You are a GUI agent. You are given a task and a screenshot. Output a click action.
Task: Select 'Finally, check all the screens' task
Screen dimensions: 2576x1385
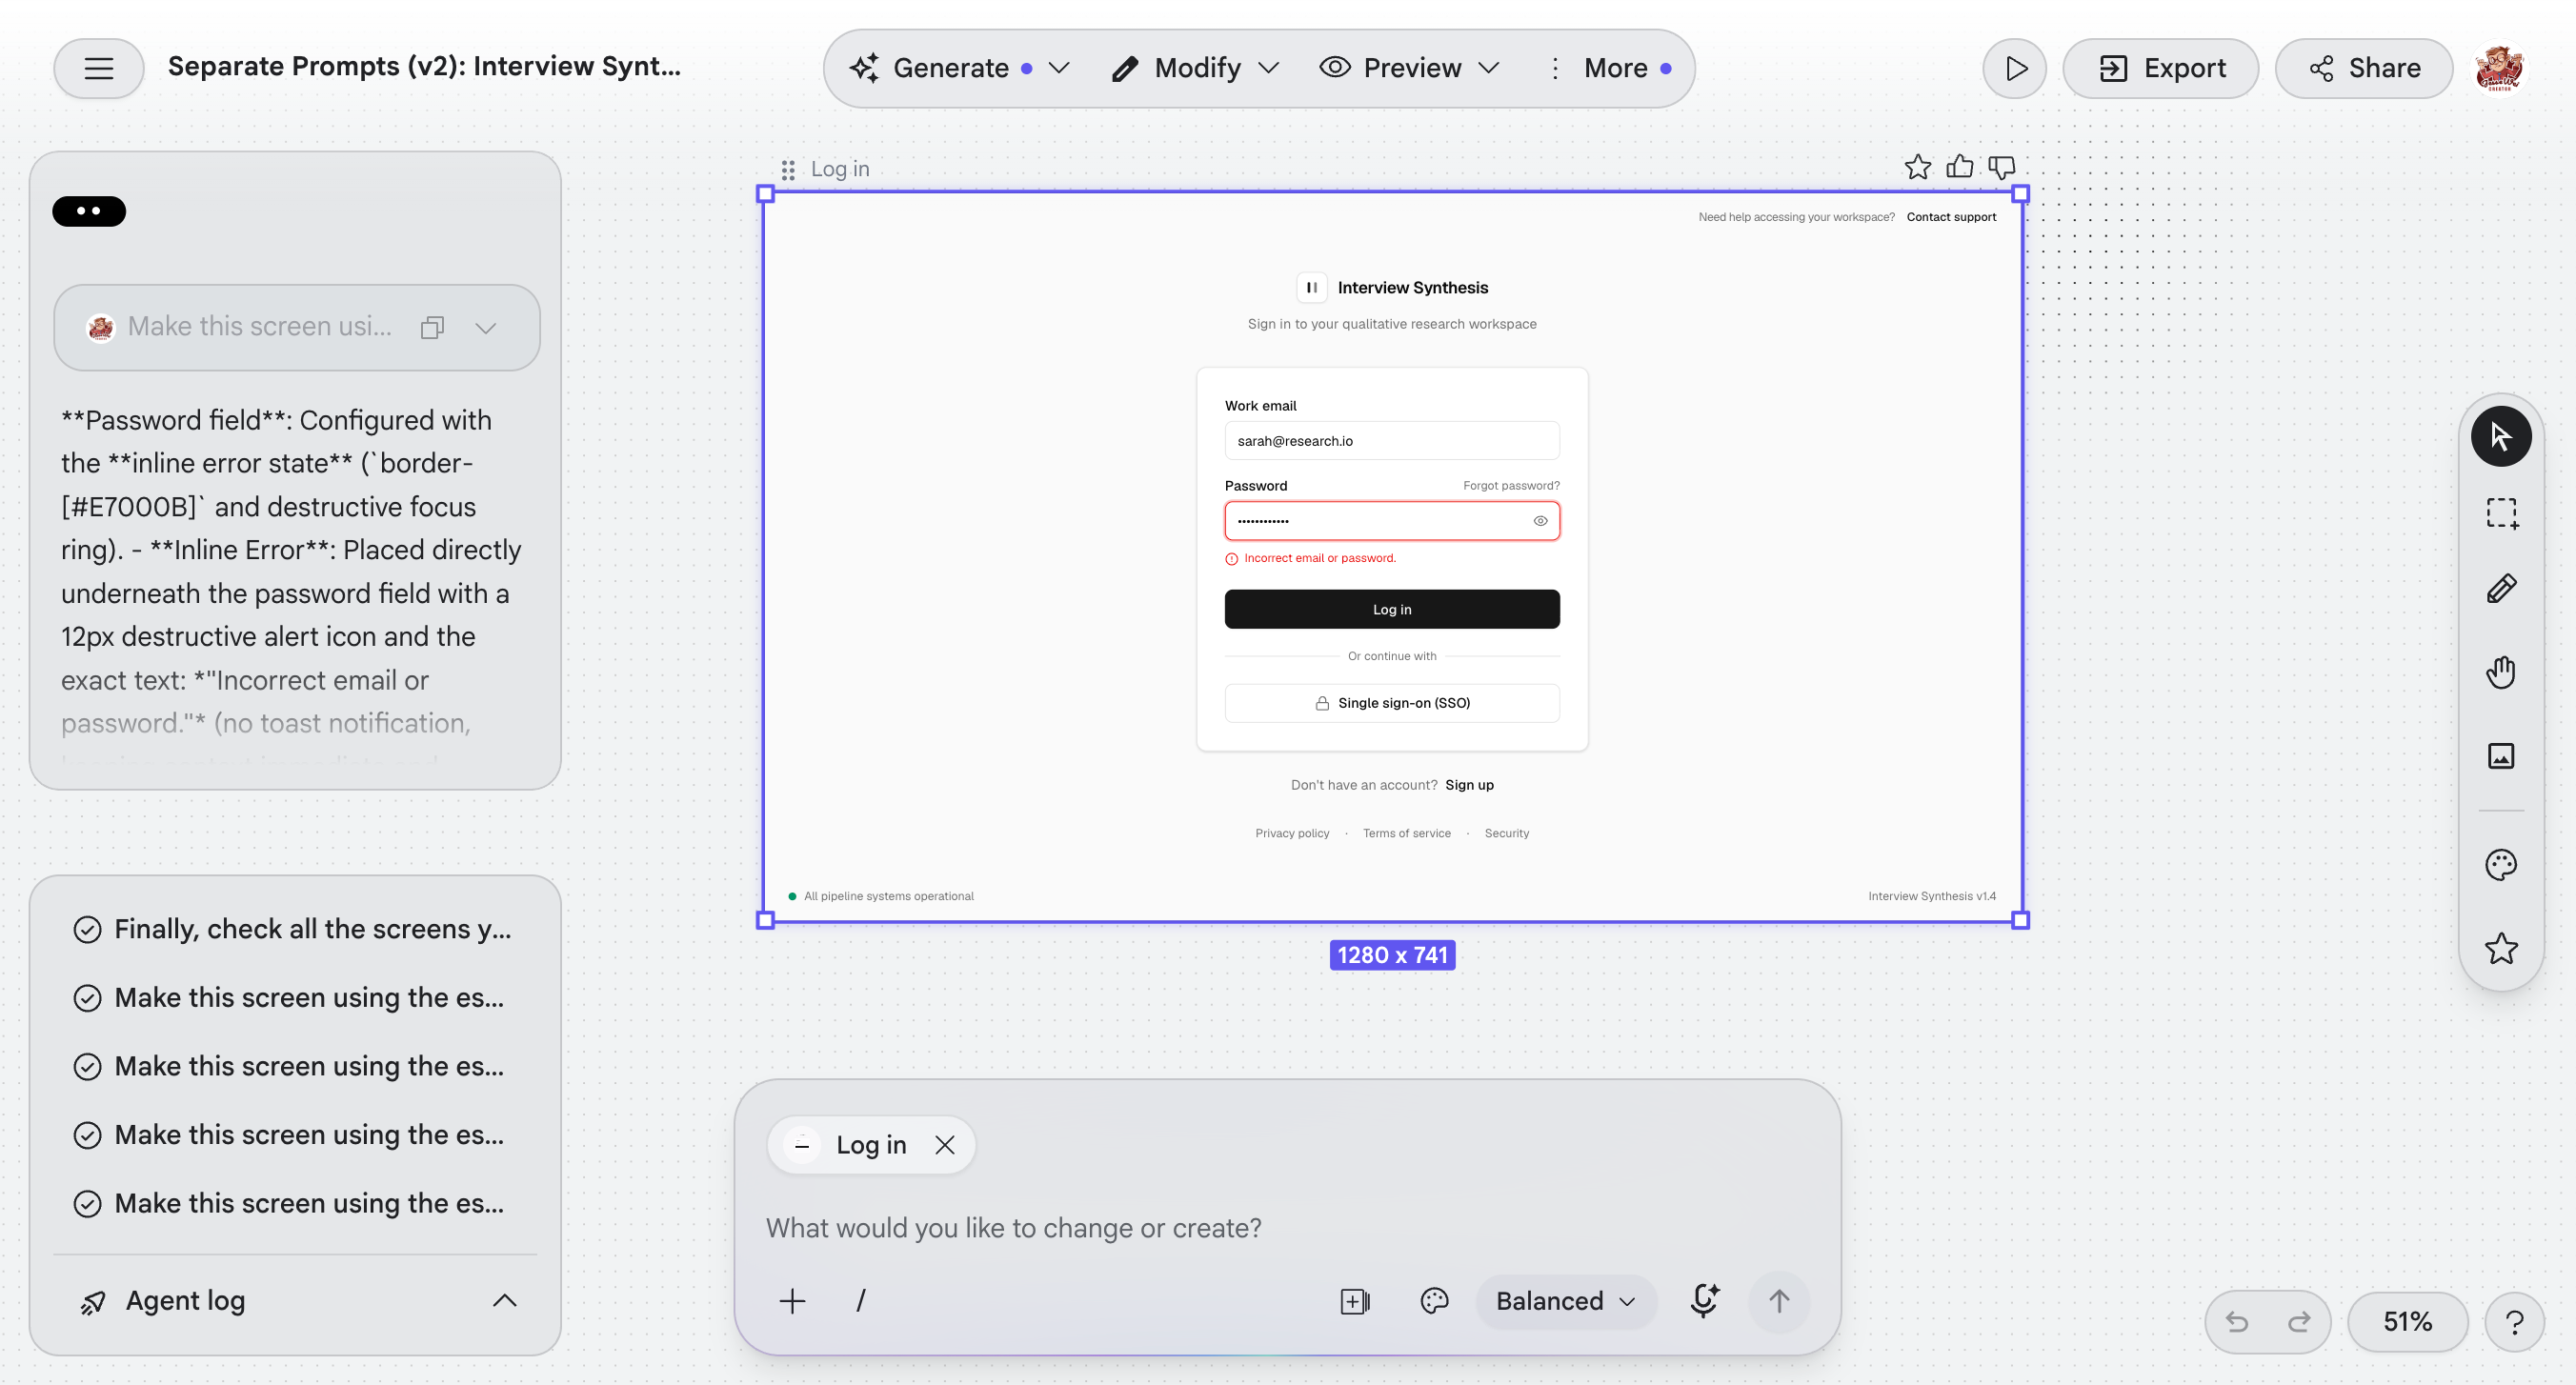pyautogui.click(x=294, y=929)
